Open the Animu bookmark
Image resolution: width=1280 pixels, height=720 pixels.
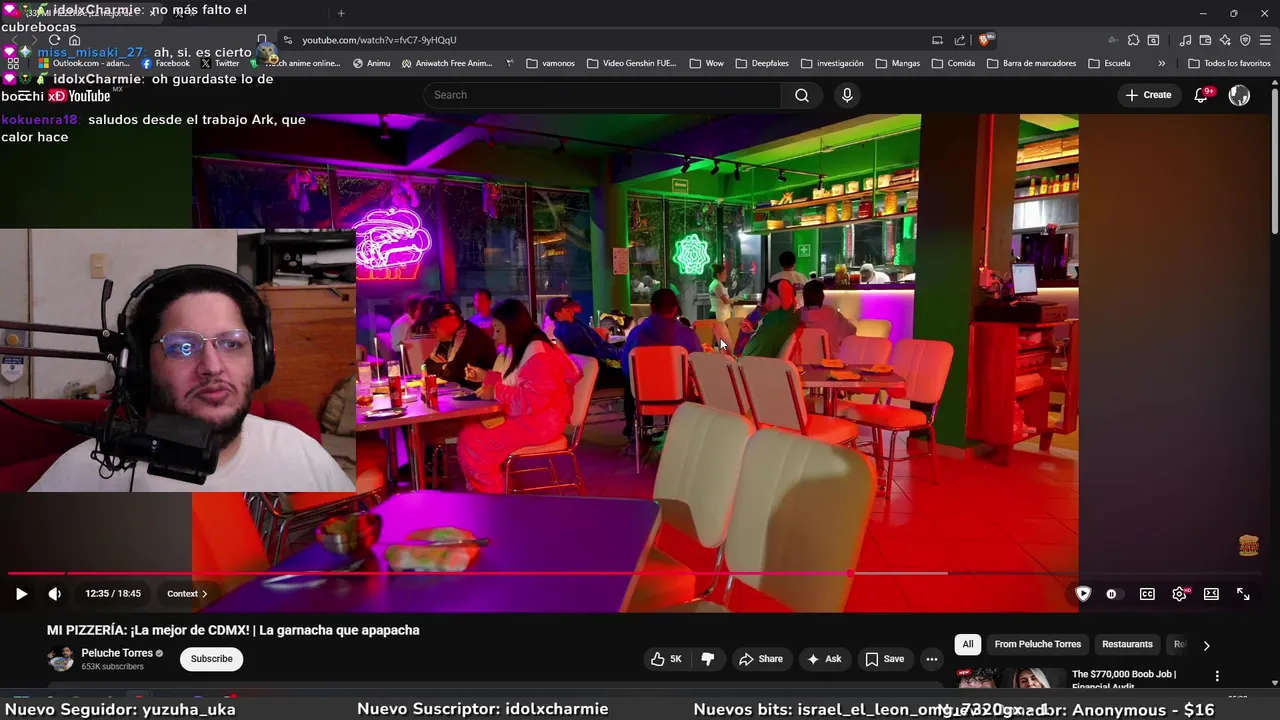tap(372, 63)
